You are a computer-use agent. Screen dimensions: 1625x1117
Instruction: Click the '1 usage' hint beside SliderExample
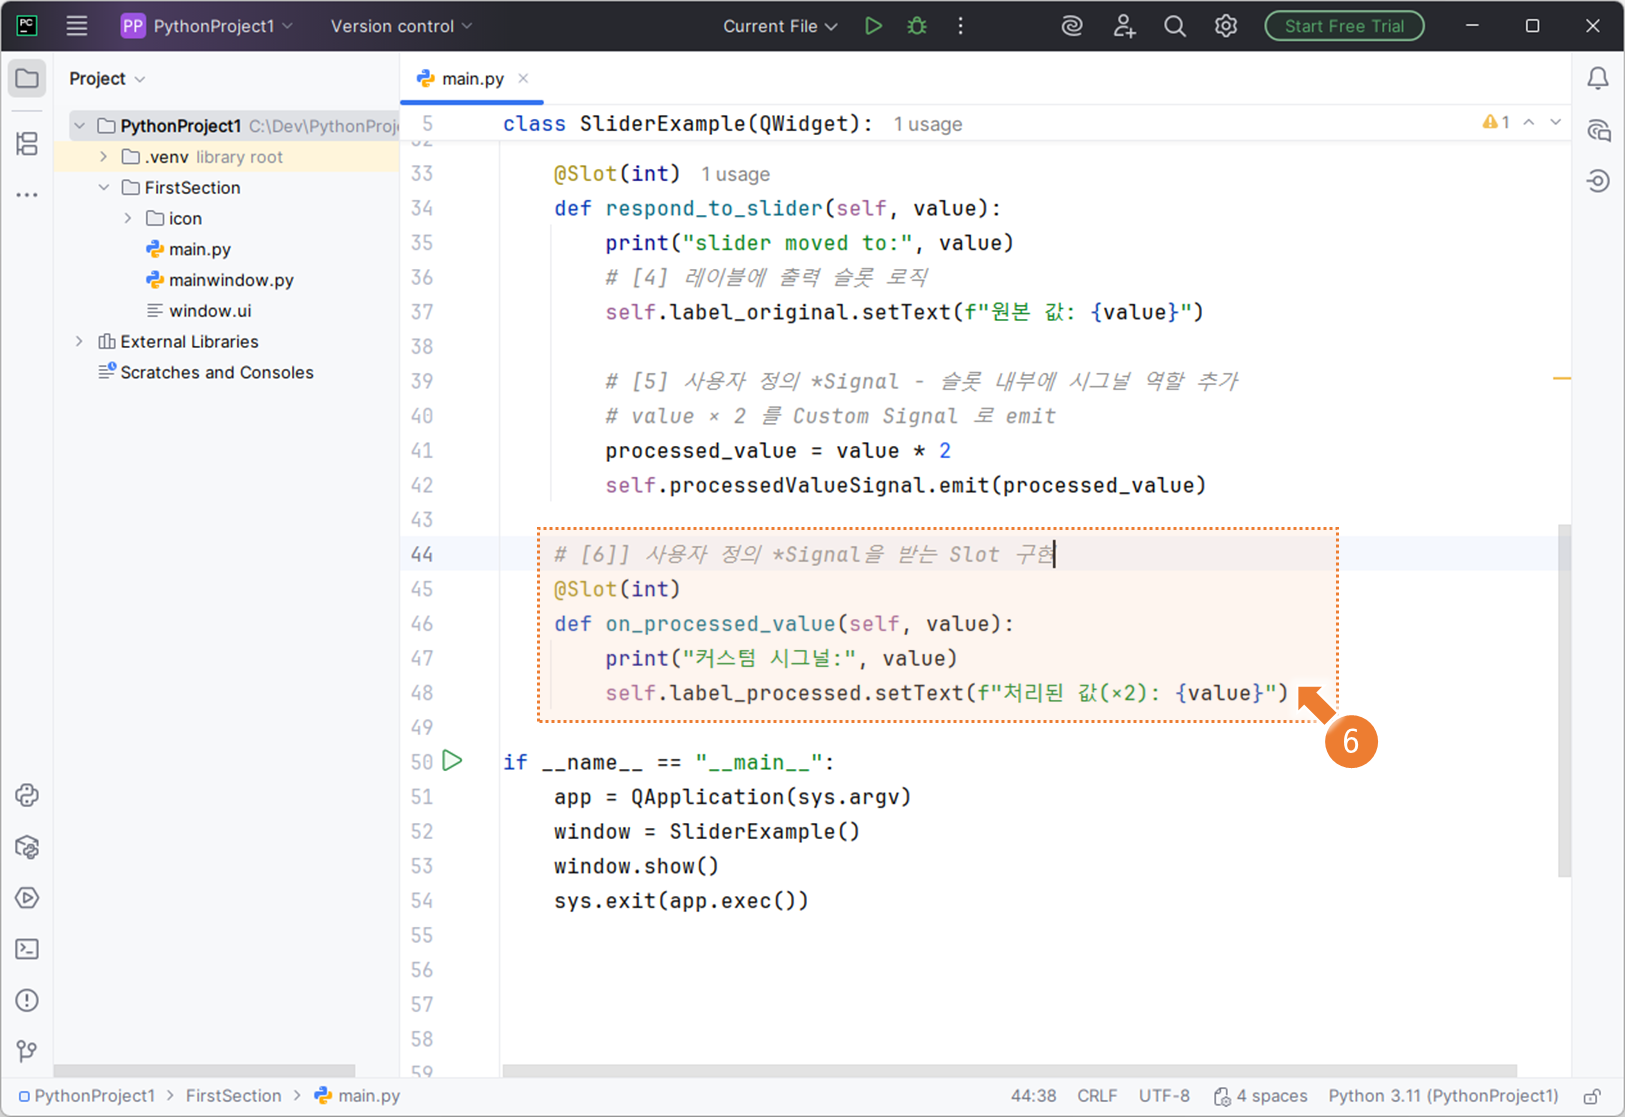[927, 124]
